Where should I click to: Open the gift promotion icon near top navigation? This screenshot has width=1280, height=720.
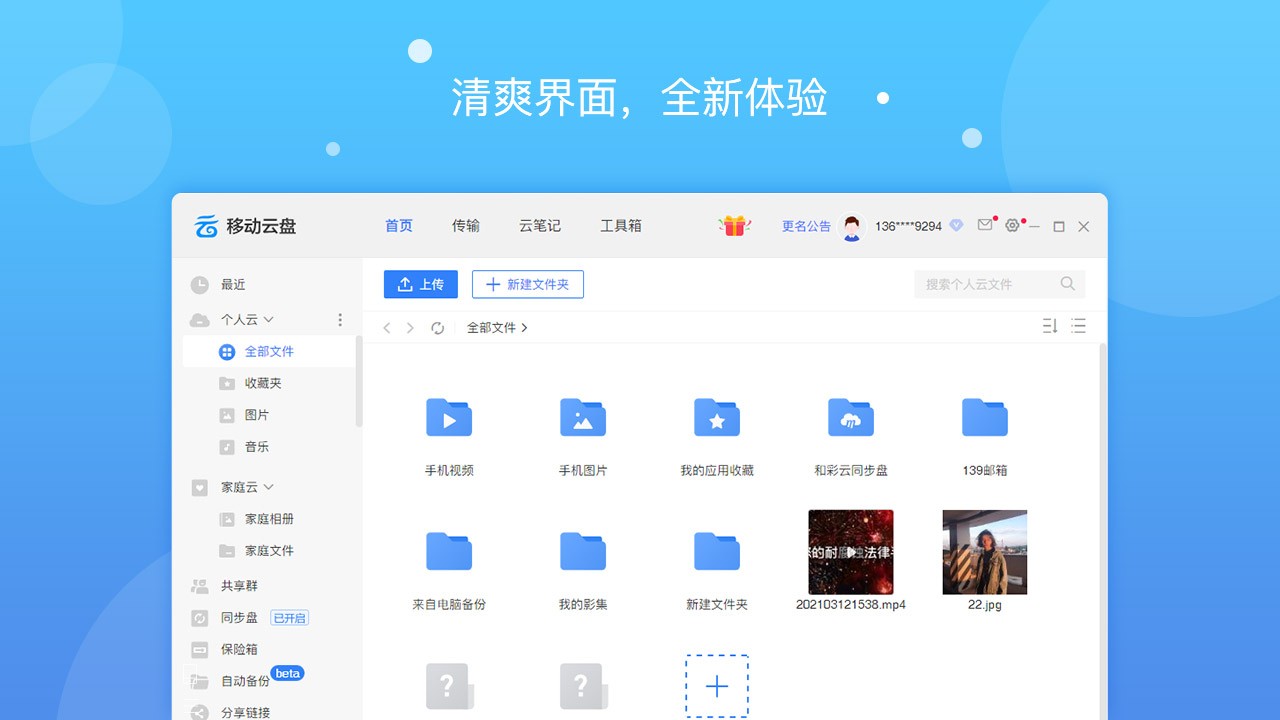(733, 226)
